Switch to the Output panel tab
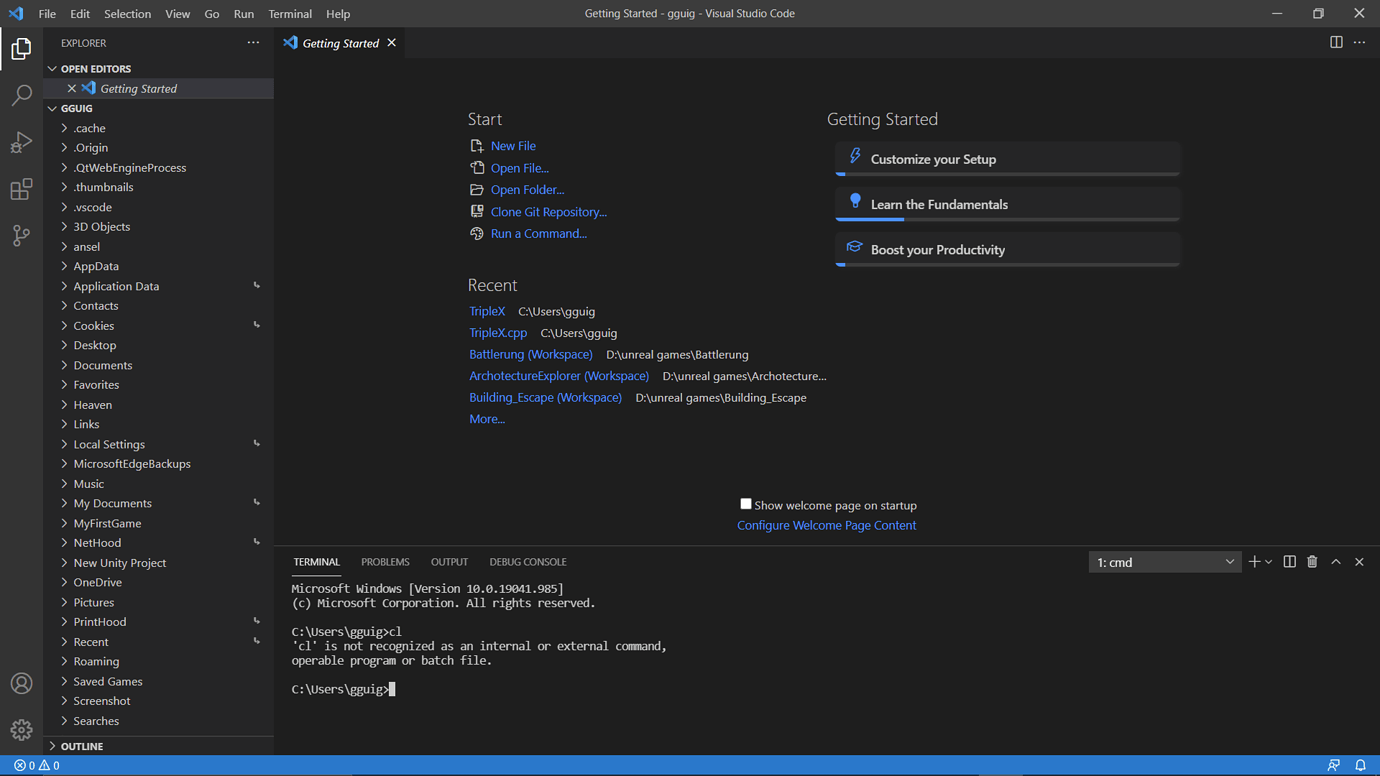 pyautogui.click(x=449, y=562)
